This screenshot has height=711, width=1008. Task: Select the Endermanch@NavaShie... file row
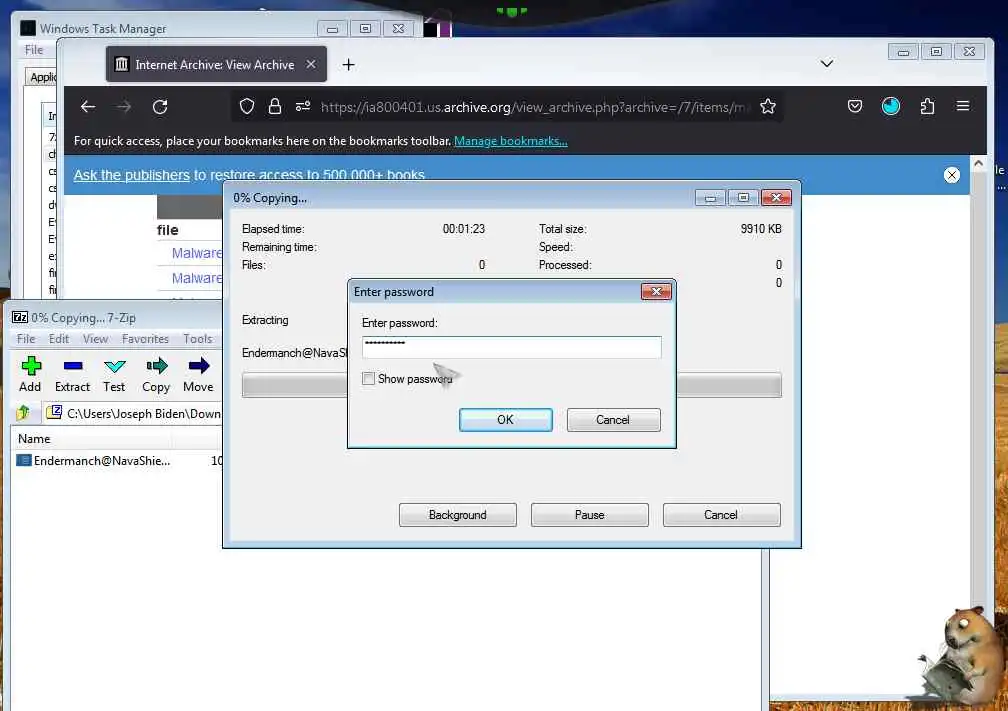pos(119,460)
